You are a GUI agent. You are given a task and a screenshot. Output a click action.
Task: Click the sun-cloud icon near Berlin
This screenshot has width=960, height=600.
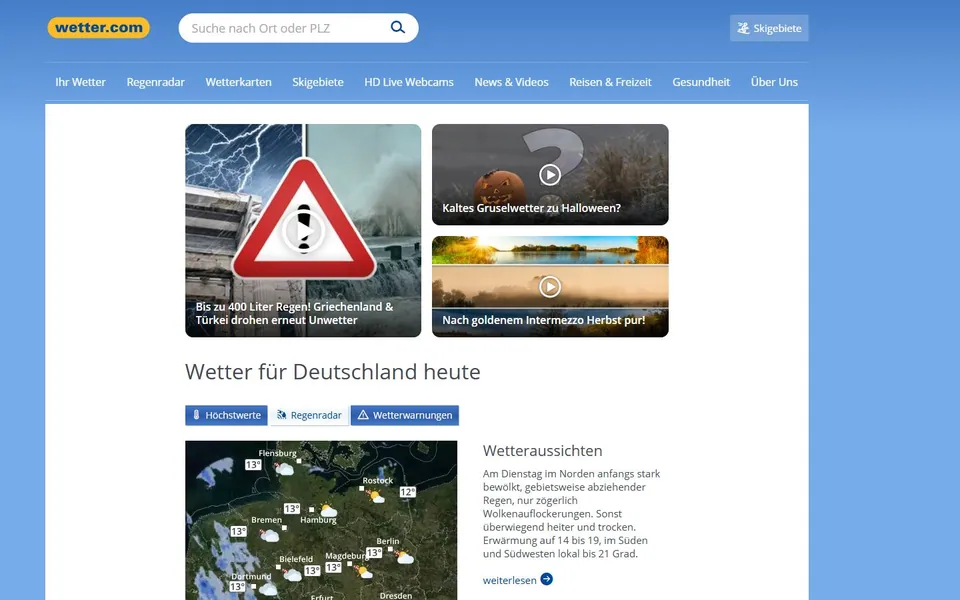tap(404, 557)
